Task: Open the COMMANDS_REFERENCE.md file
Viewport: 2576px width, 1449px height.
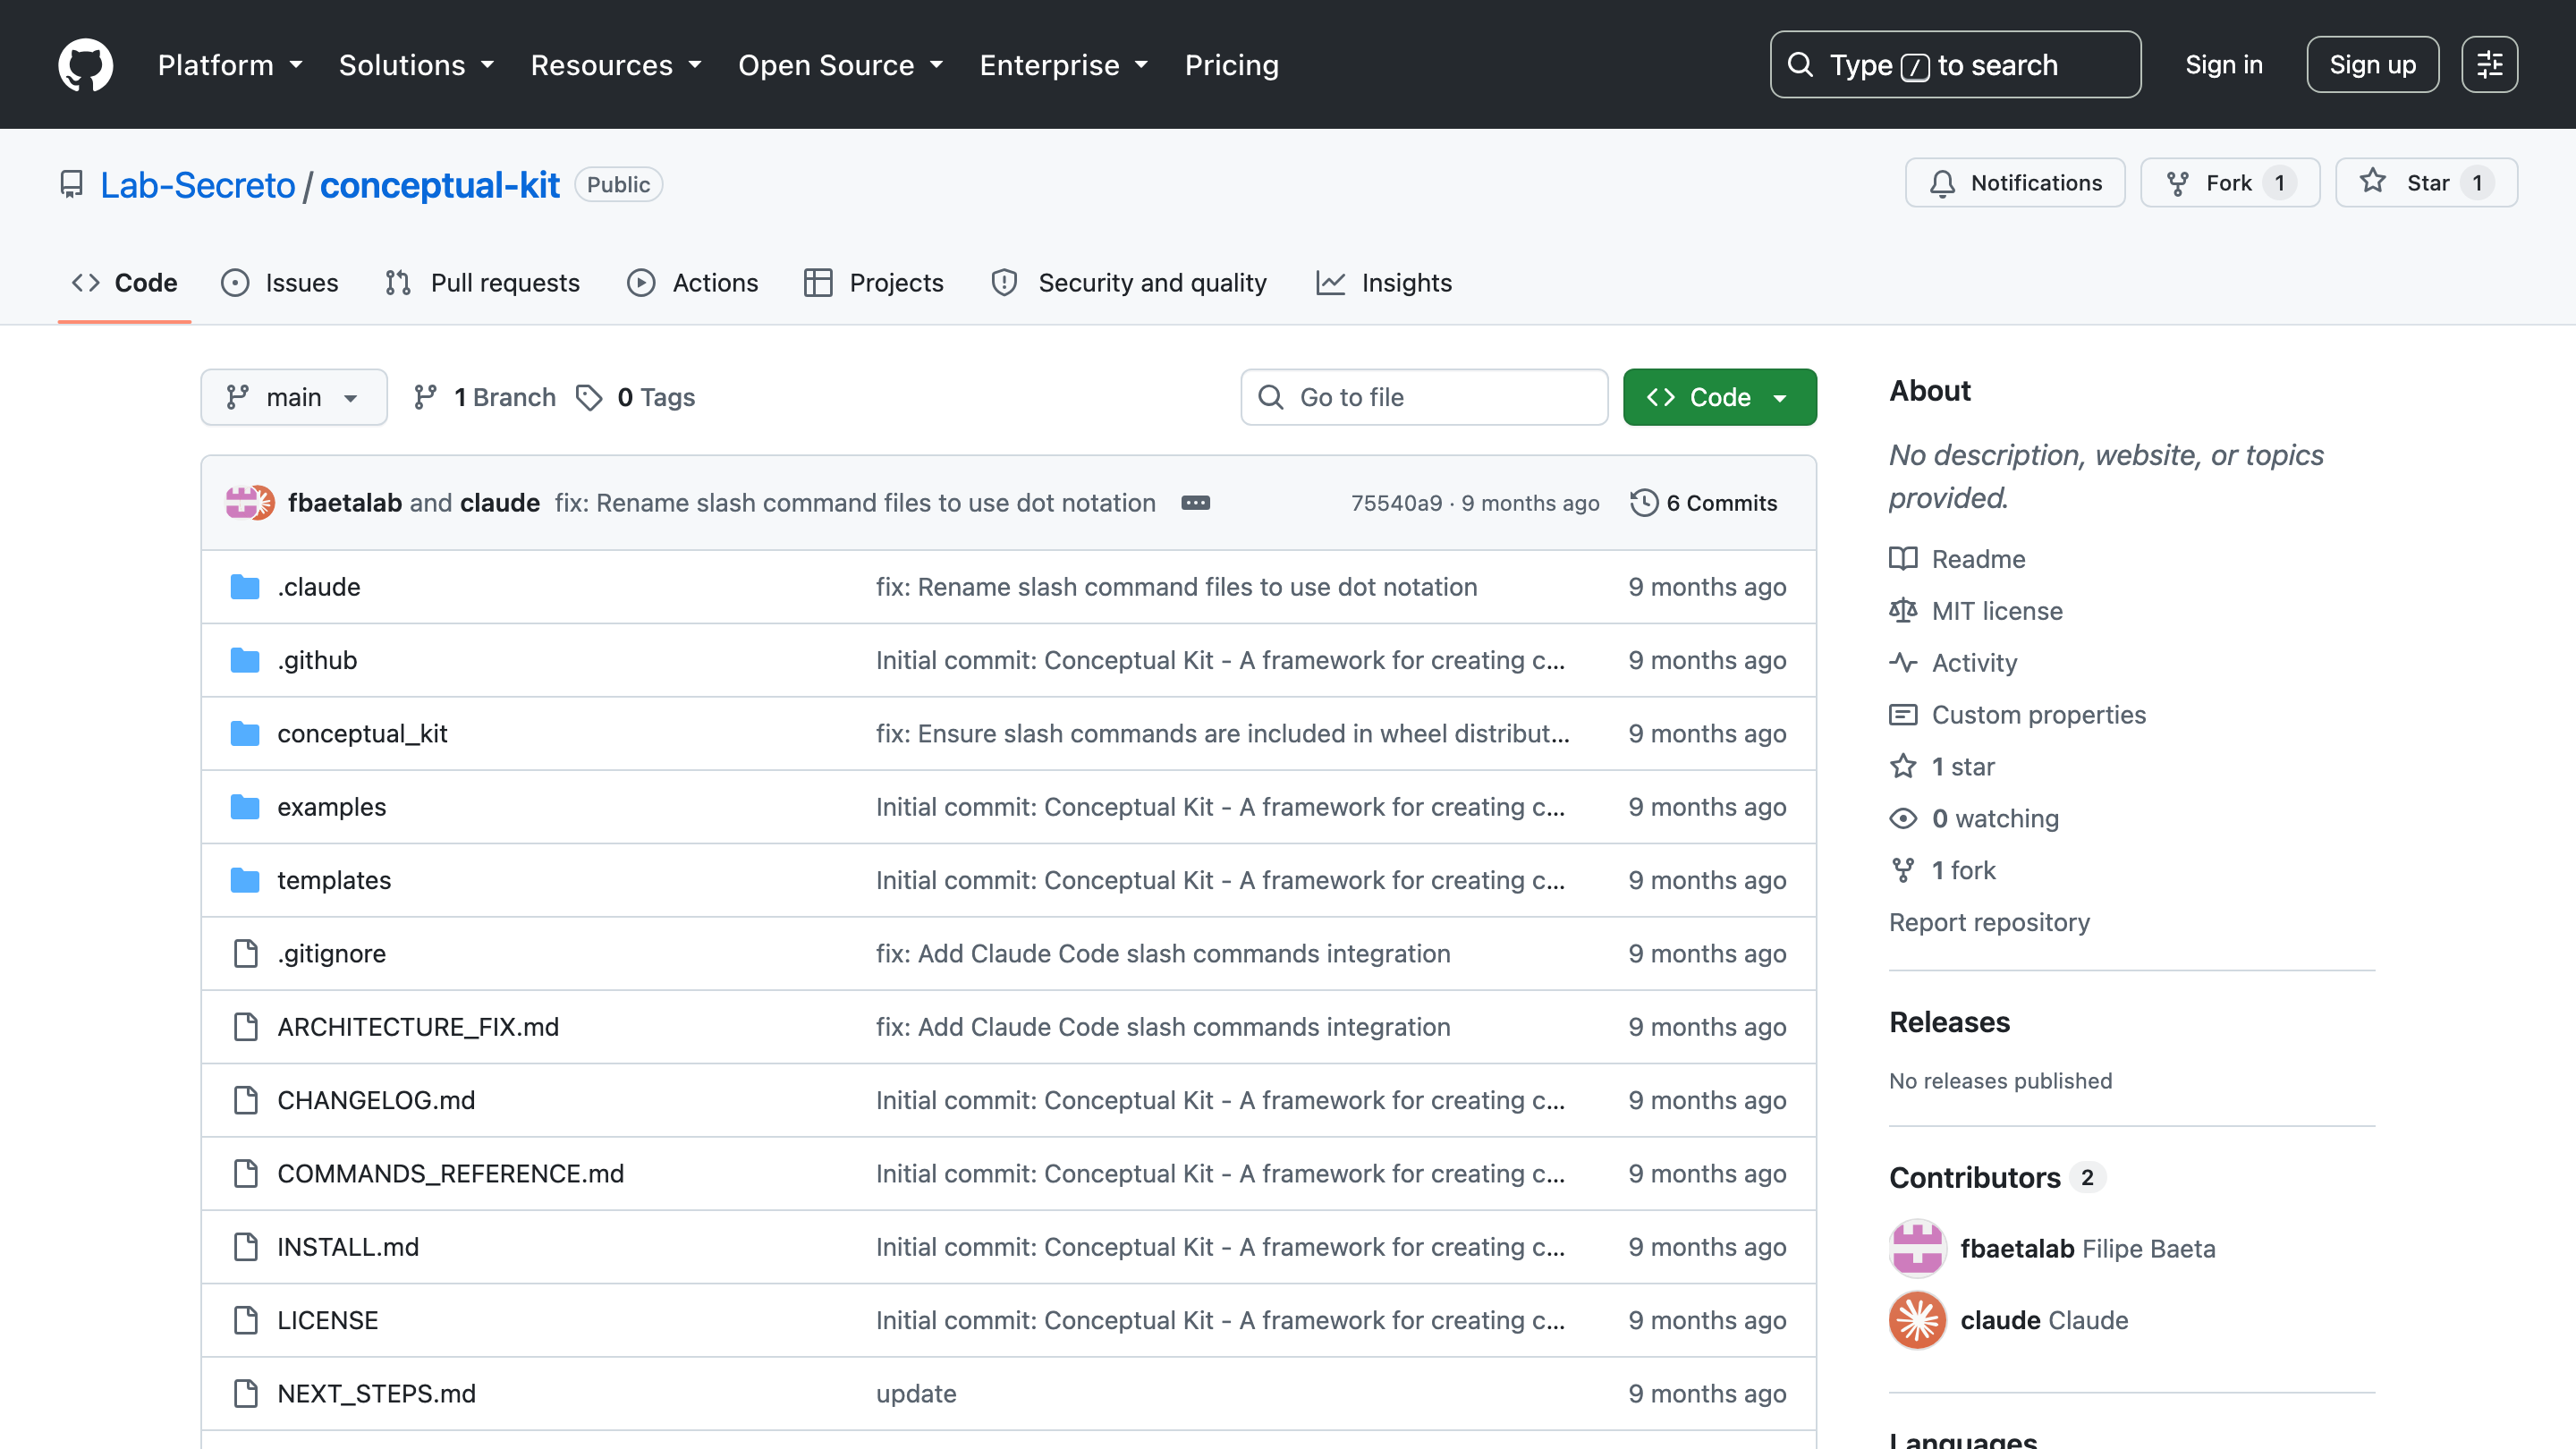Action: (450, 1174)
